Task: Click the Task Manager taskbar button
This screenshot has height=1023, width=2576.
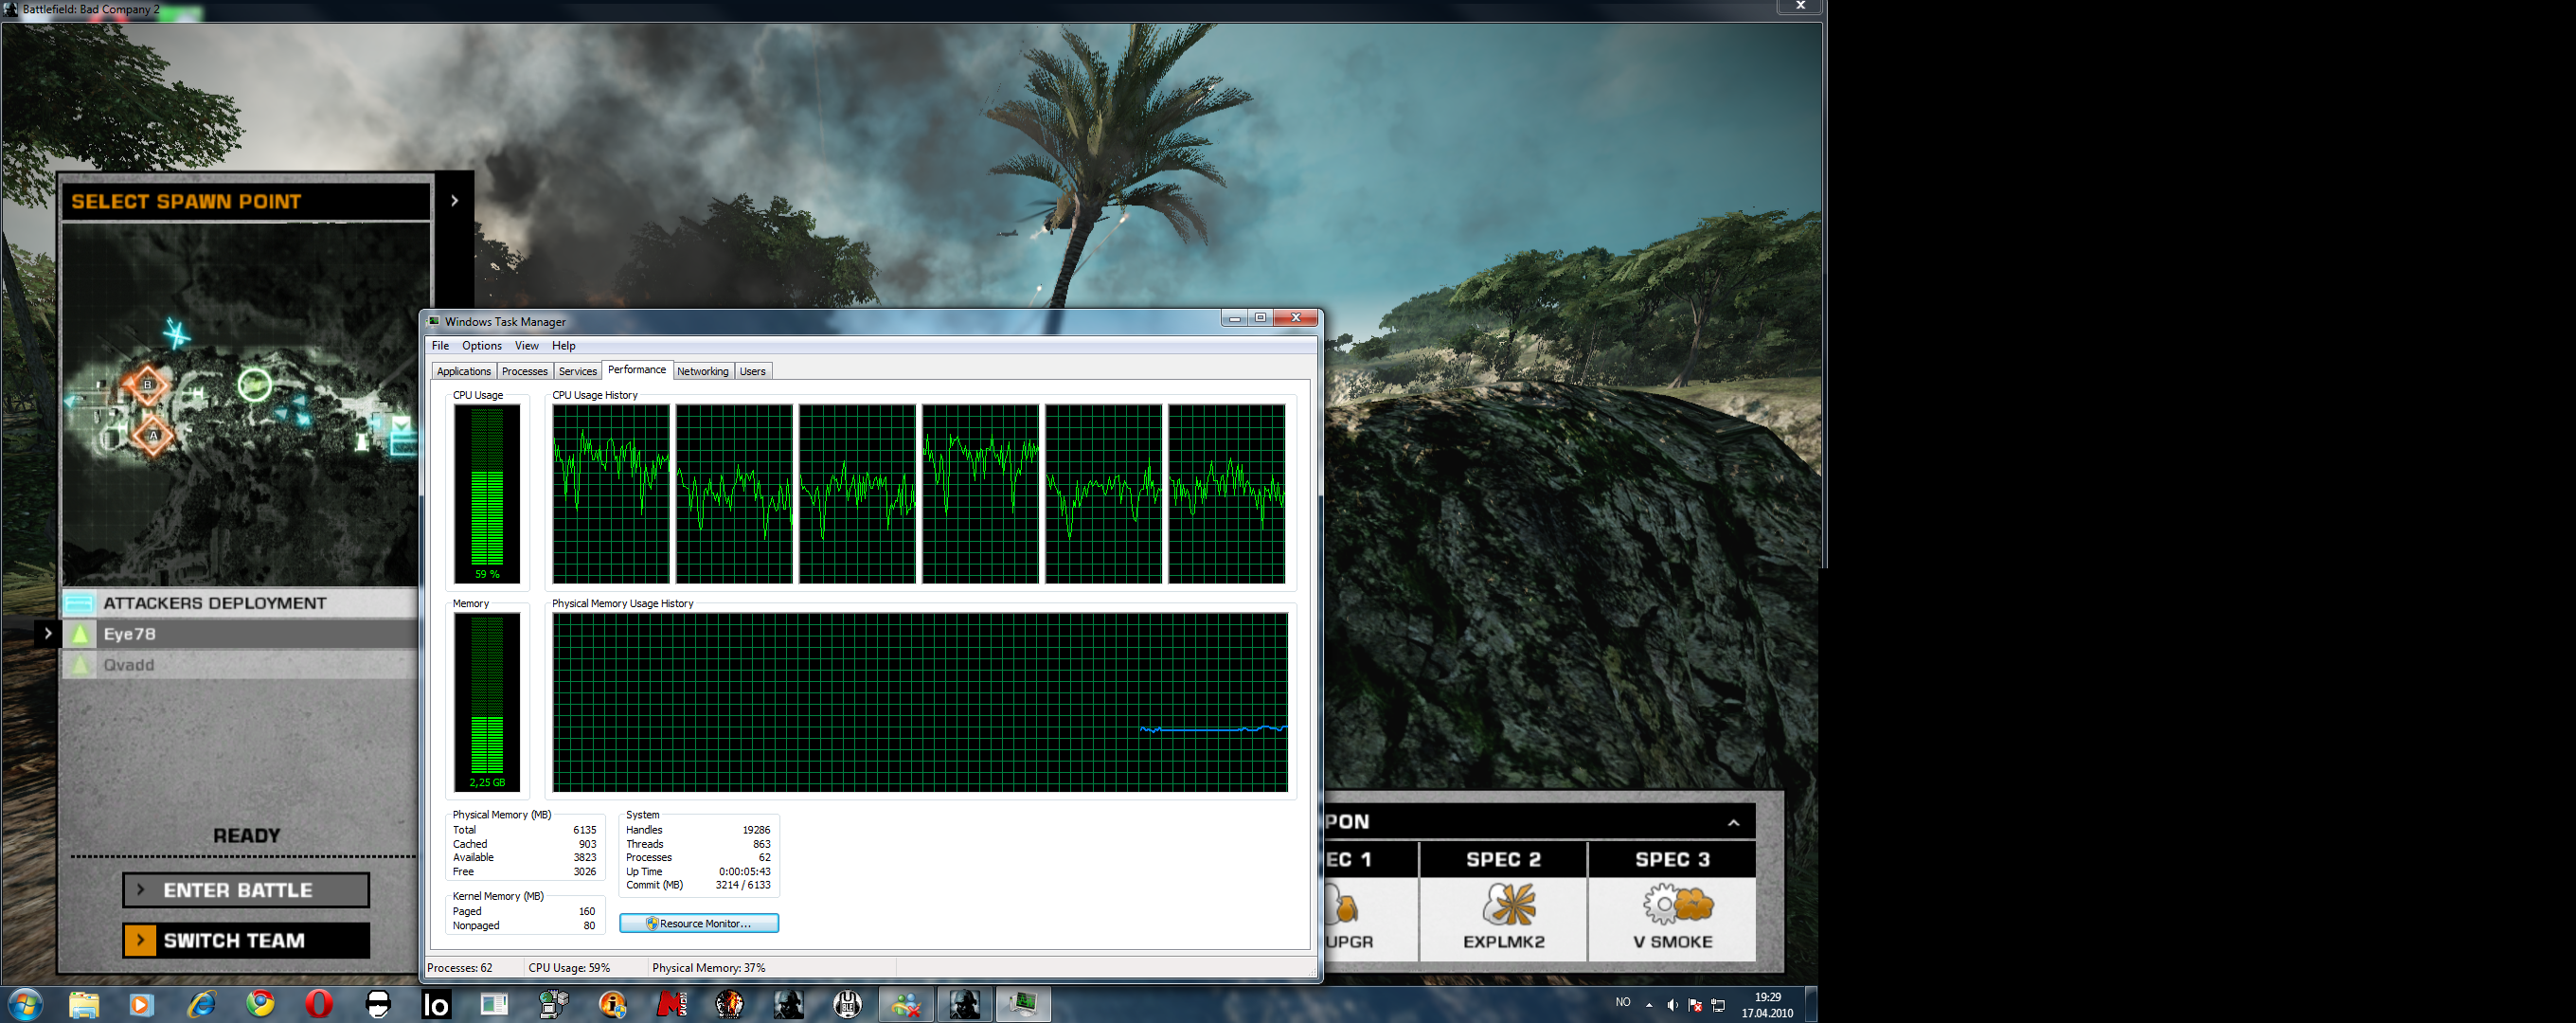Action: 1023,1004
